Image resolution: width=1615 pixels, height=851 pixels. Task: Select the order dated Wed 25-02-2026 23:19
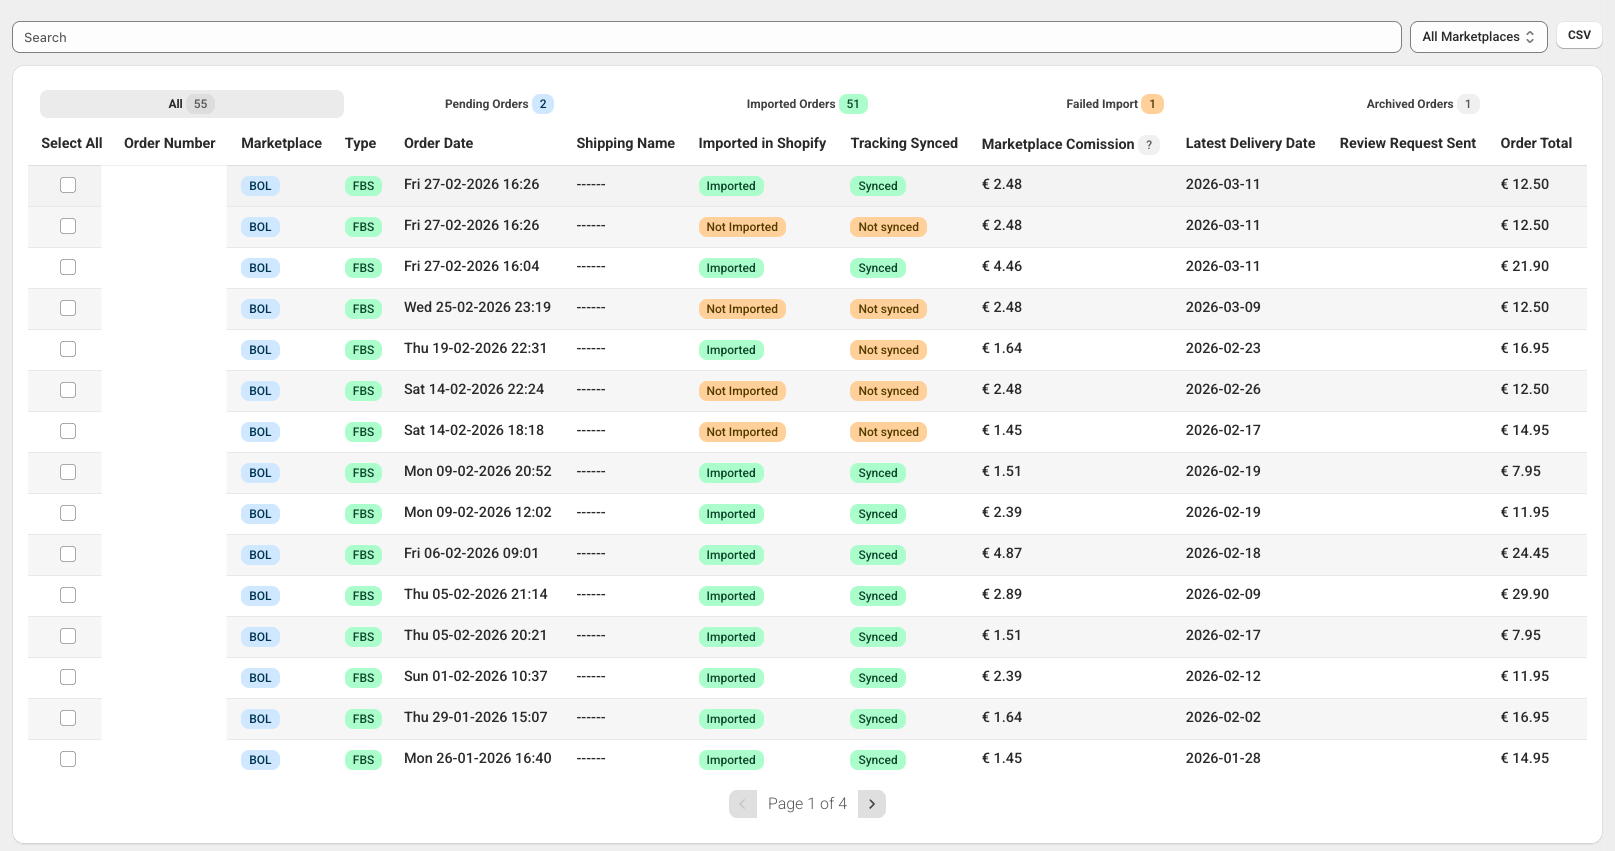pyautogui.click(x=68, y=308)
